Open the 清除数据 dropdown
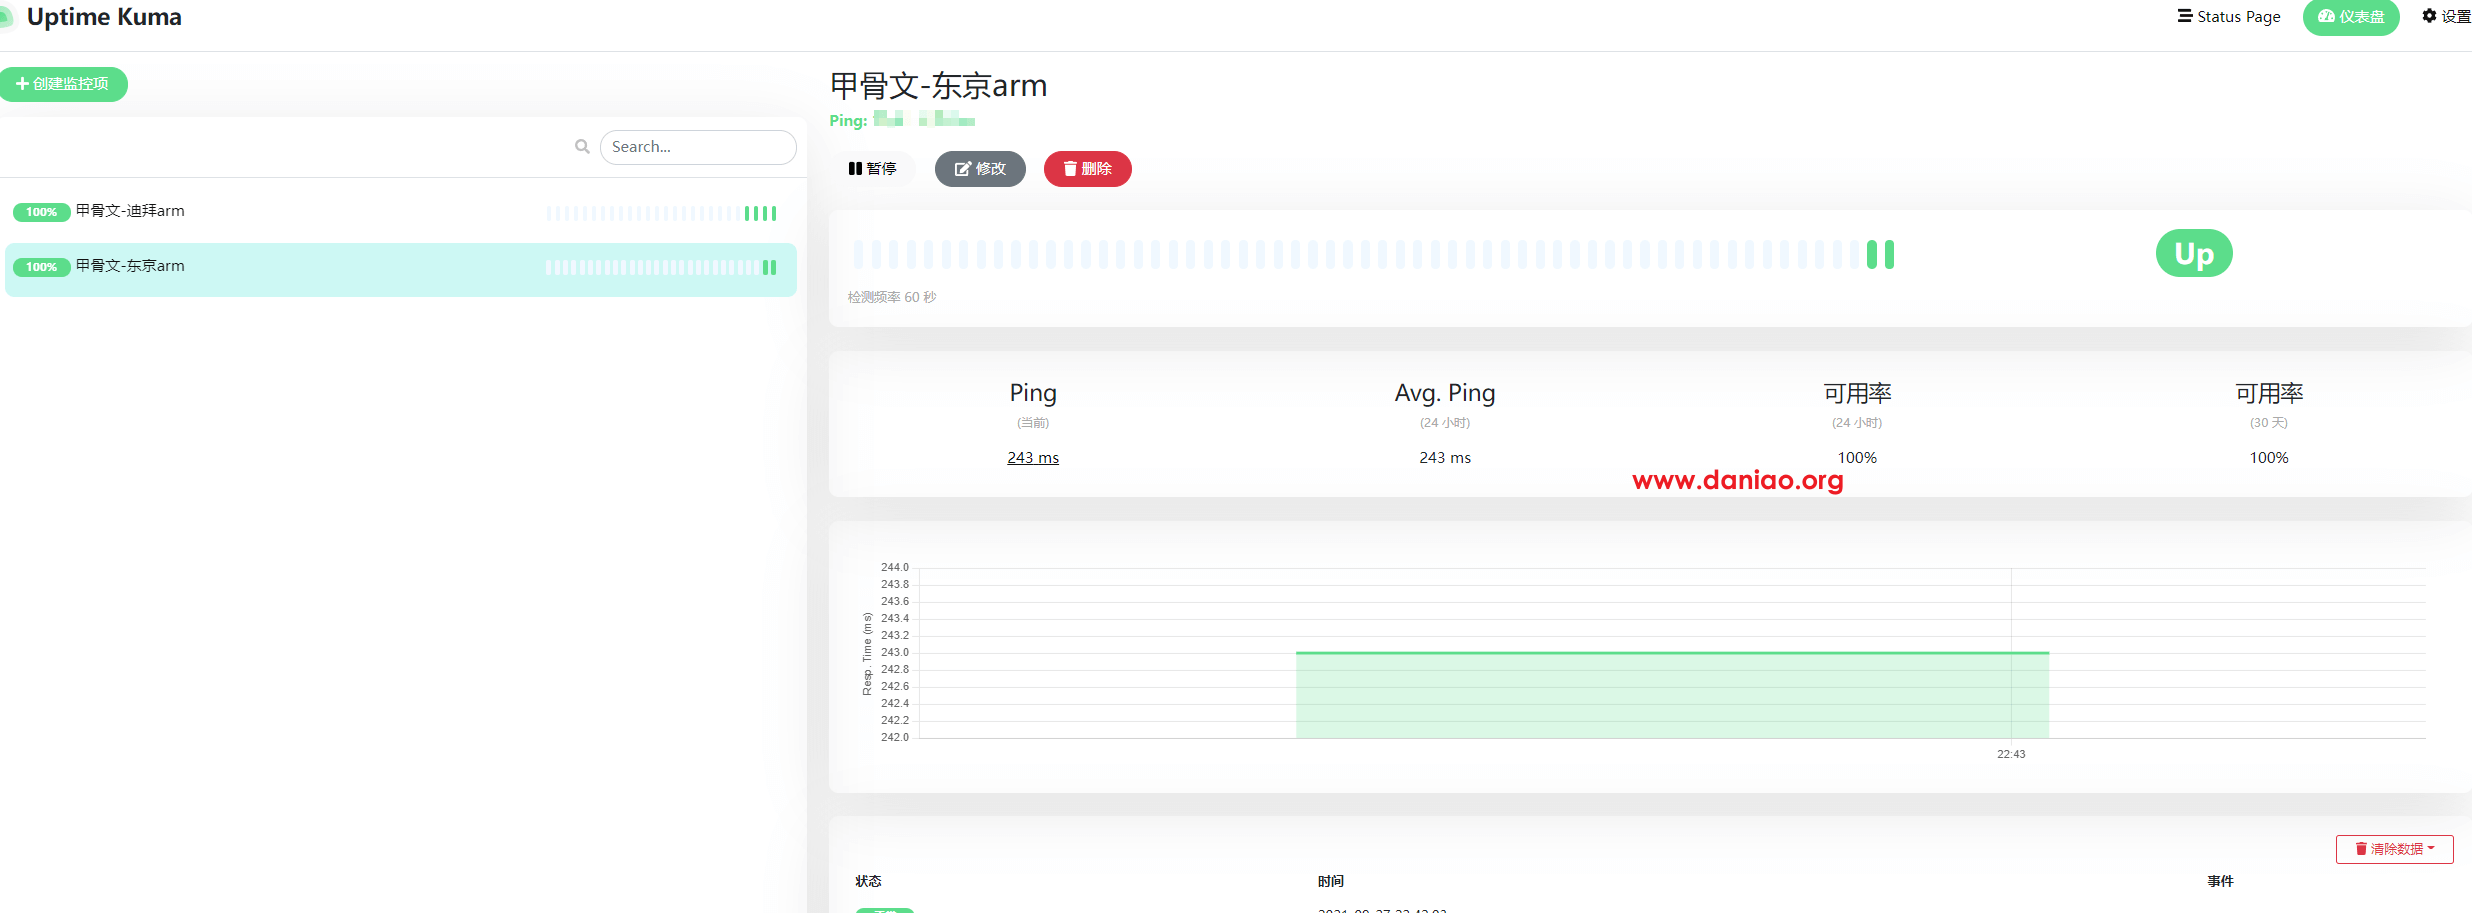This screenshot has height=913, width=2472. point(2395,849)
